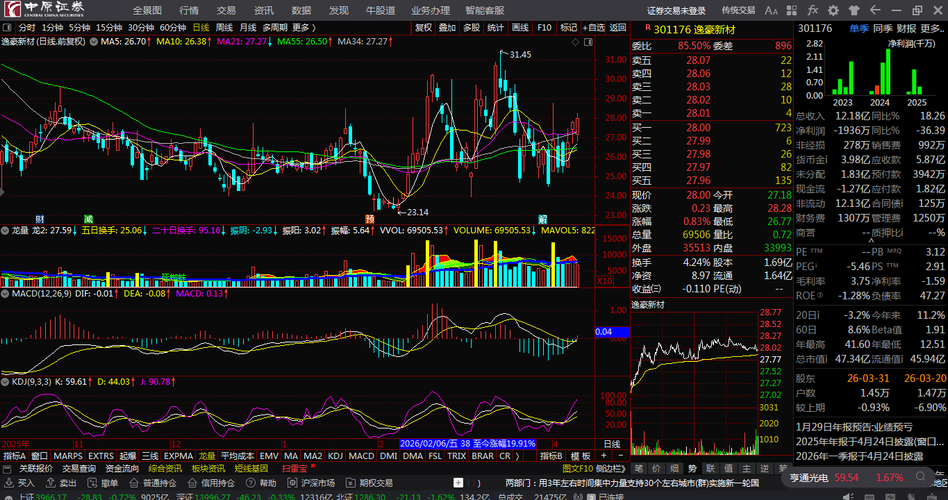Click the square icon left of 关联报价

pos(7,469)
